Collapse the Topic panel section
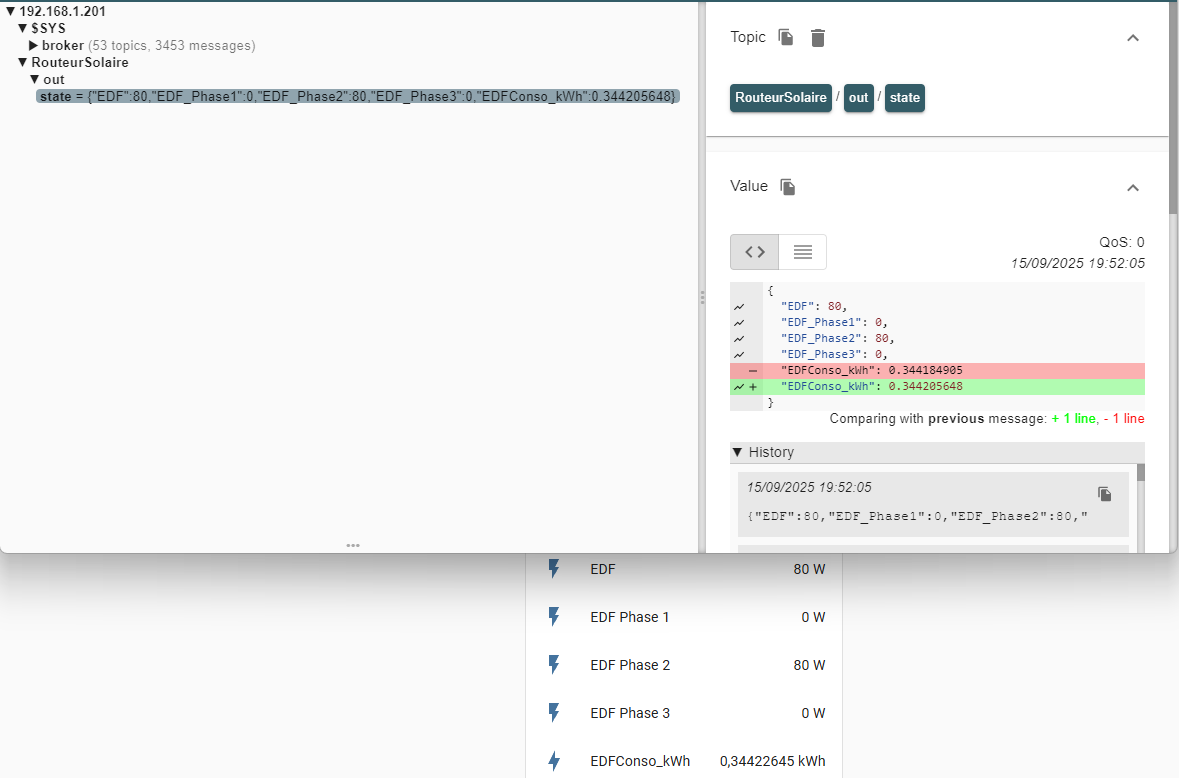Image resolution: width=1179 pixels, height=778 pixels. click(1133, 38)
